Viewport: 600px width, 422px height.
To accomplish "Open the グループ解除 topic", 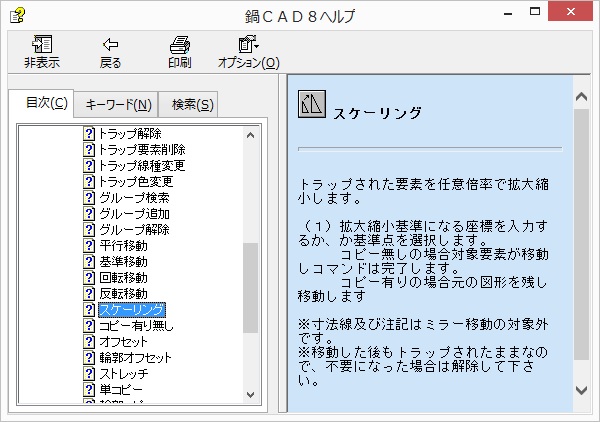I will point(134,230).
